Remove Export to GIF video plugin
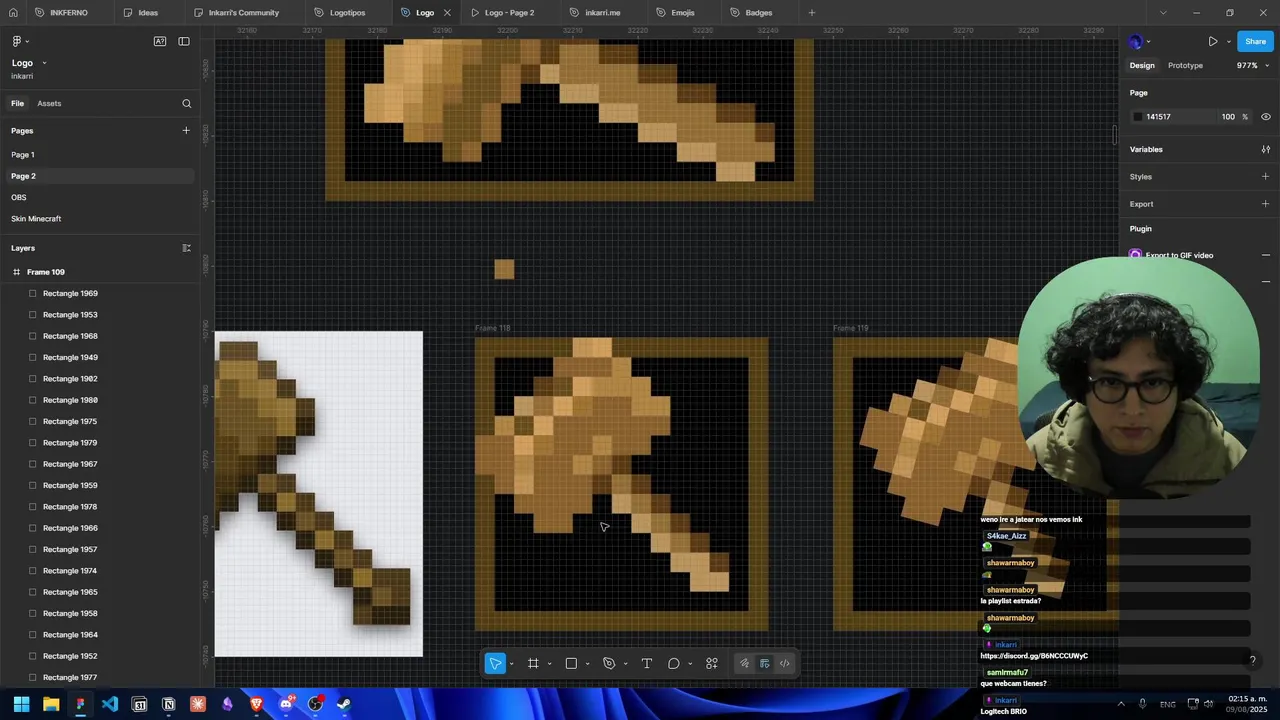 click(x=1266, y=255)
